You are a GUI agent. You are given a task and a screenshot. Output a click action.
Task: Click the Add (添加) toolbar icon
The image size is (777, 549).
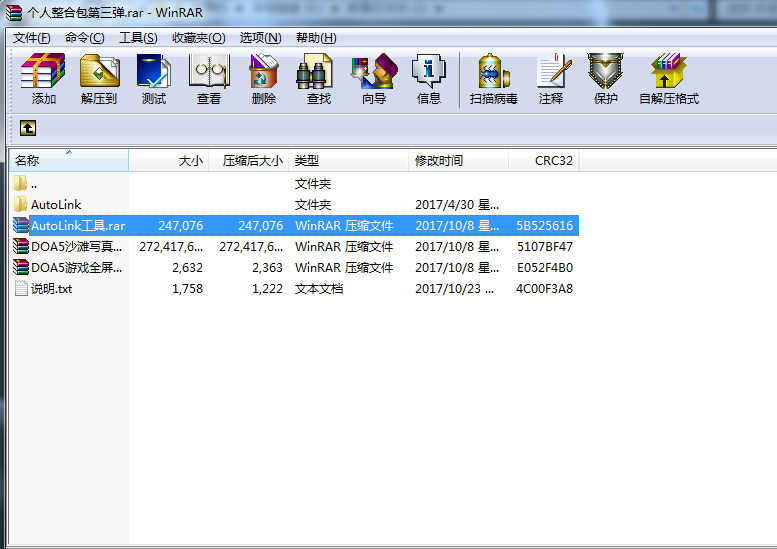(43, 71)
